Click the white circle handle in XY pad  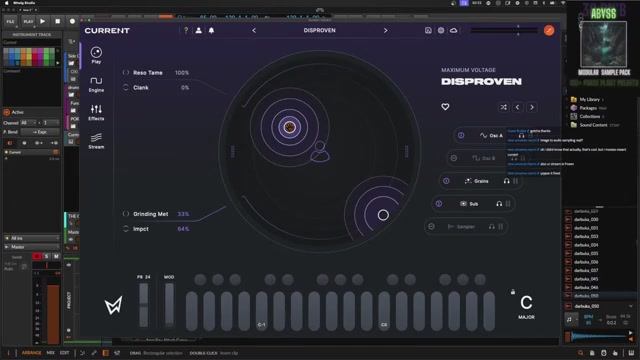point(383,215)
